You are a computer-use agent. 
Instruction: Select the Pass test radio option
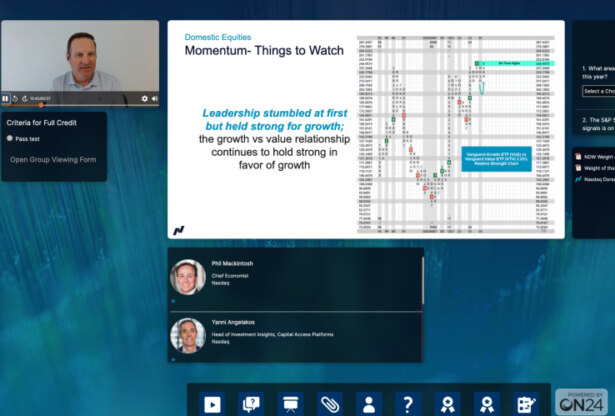tap(10, 138)
